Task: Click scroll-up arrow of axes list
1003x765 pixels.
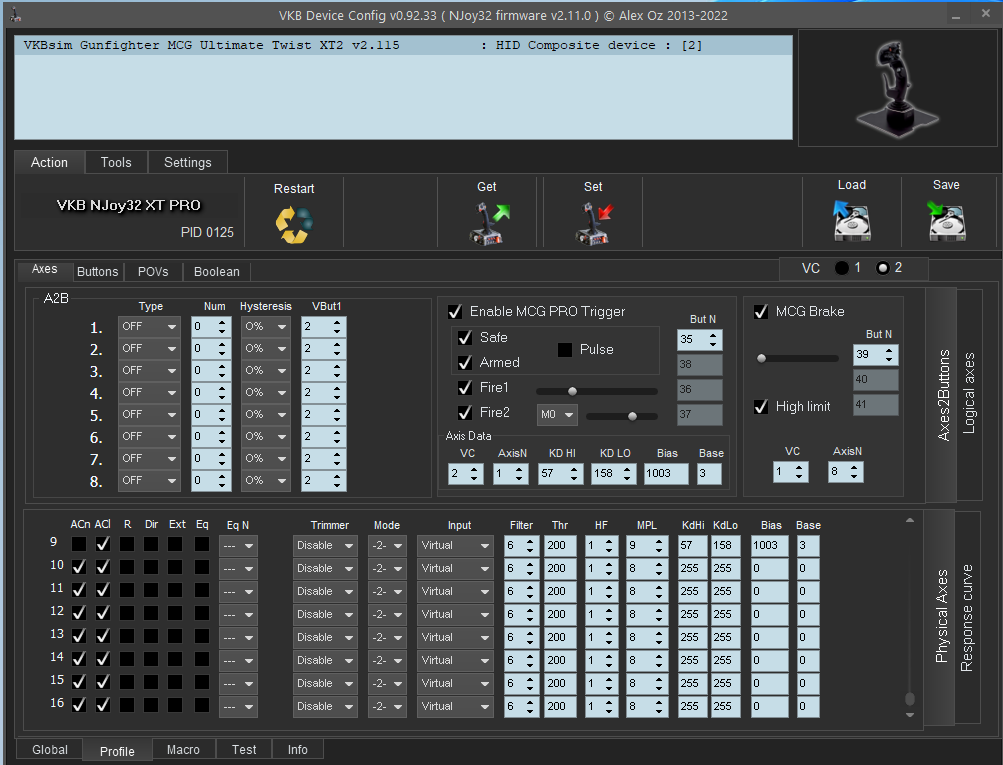Action: click(x=910, y=521)
